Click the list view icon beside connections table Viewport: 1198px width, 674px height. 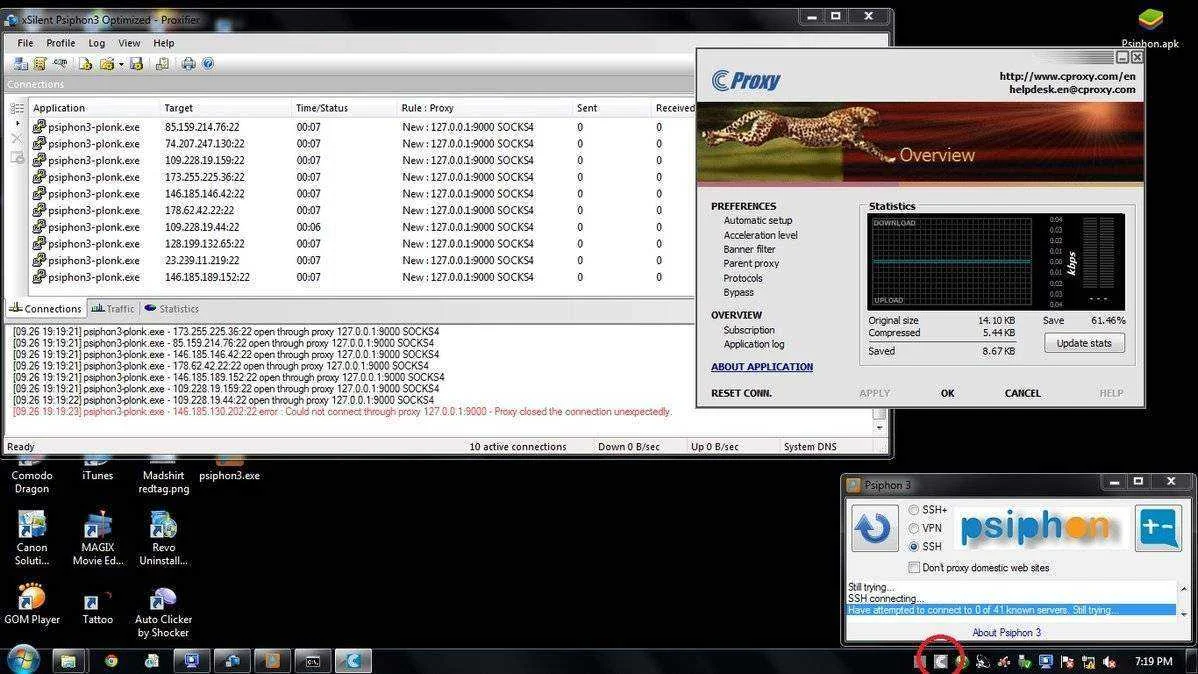17,109
